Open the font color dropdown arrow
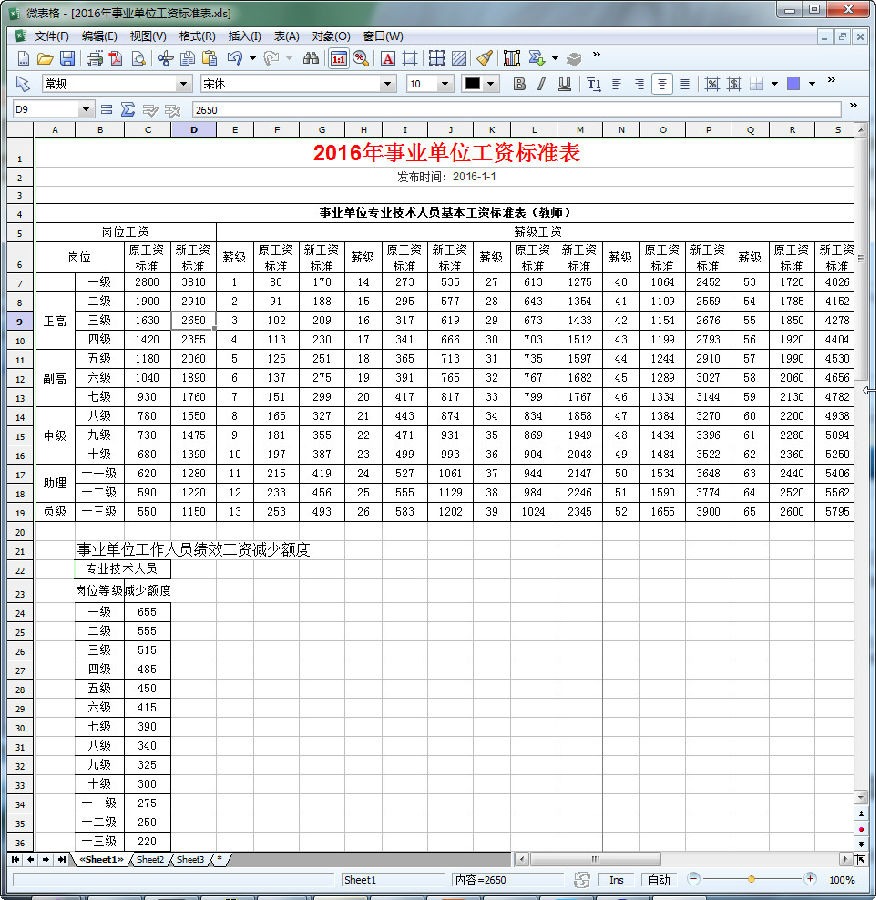Screen dimensions: 876x900 pyautogui.click(x=490, y=84)
